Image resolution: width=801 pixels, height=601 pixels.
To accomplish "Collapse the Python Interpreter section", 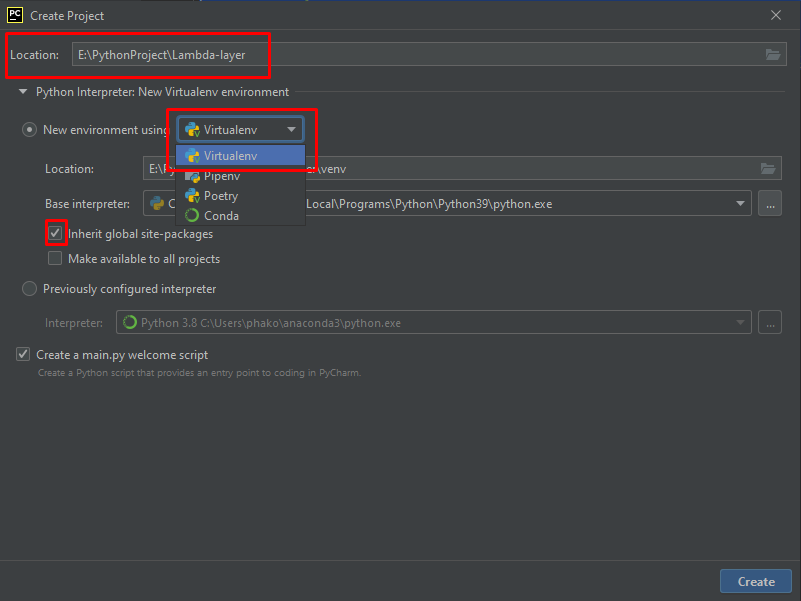I will point(23,92).
